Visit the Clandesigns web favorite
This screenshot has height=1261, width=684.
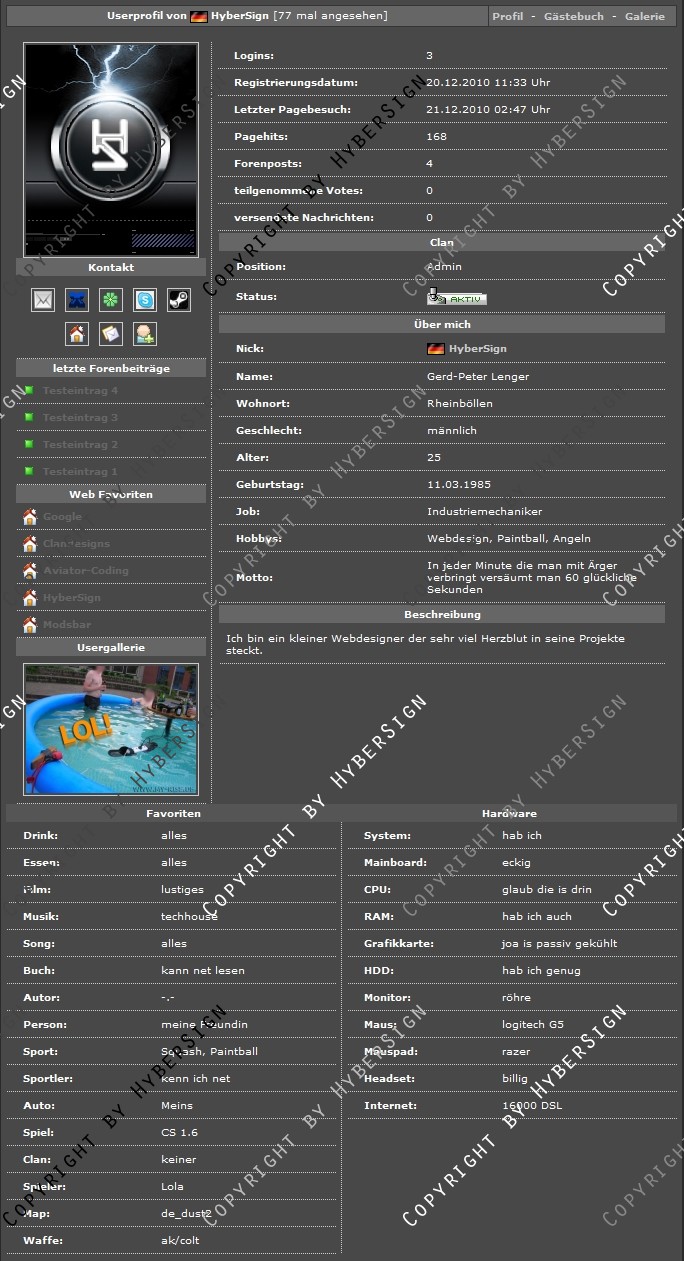click(x=76, y=544)
